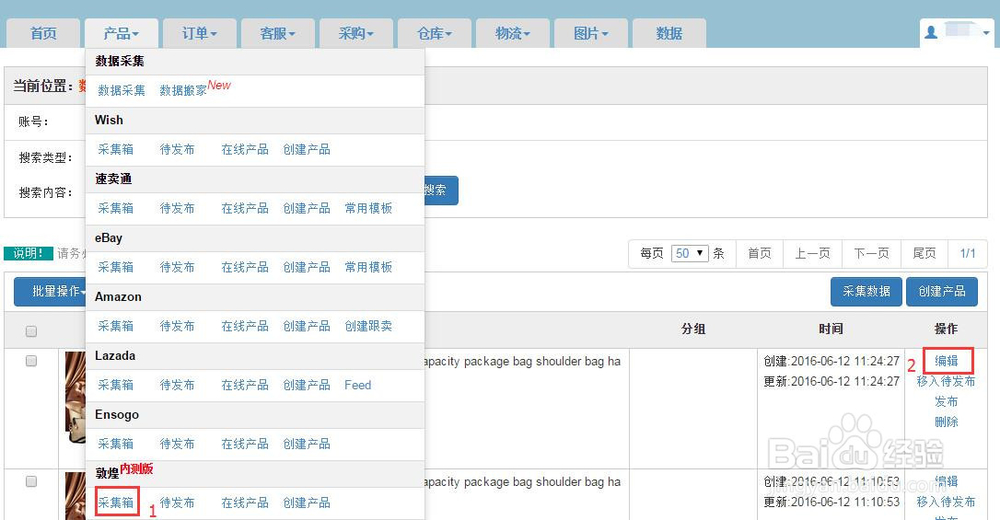Image resolution: width=1000 pixels, height=520 pixels.
Task: Click 编辑 for product created 11:10:53
Action: click(x=946, y=482)
